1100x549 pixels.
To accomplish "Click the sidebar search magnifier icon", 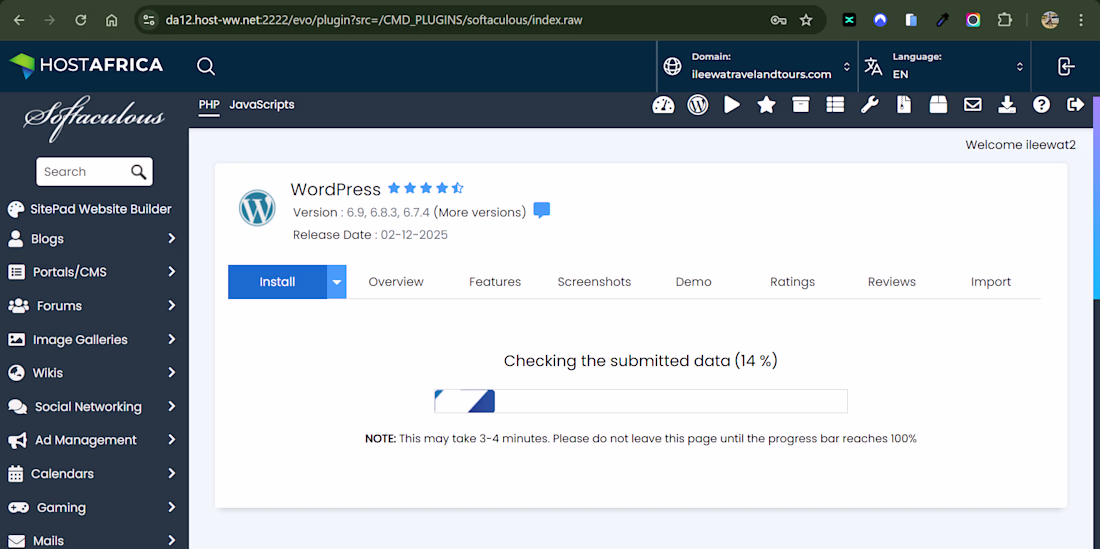I will pyautogui.click(x=139, y=172).
